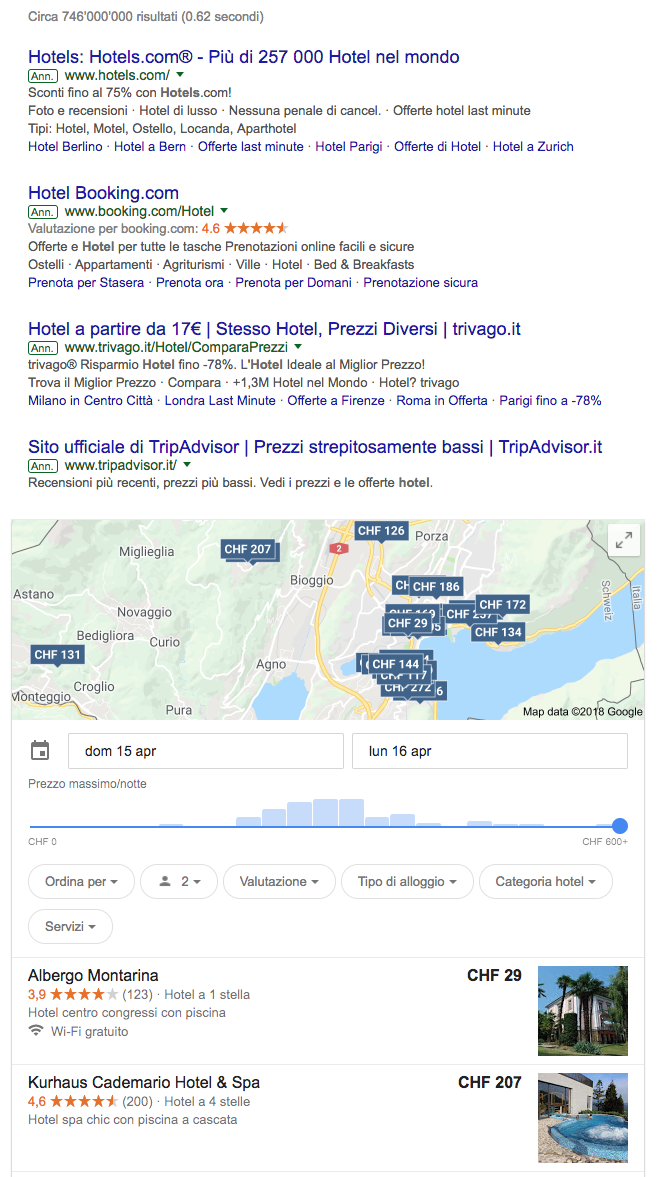Click the Londra Last Minute sitelink
Image resolution: width=664 pixels, height=1177 pixels.
pyautogui.click(x=221, y=401)
